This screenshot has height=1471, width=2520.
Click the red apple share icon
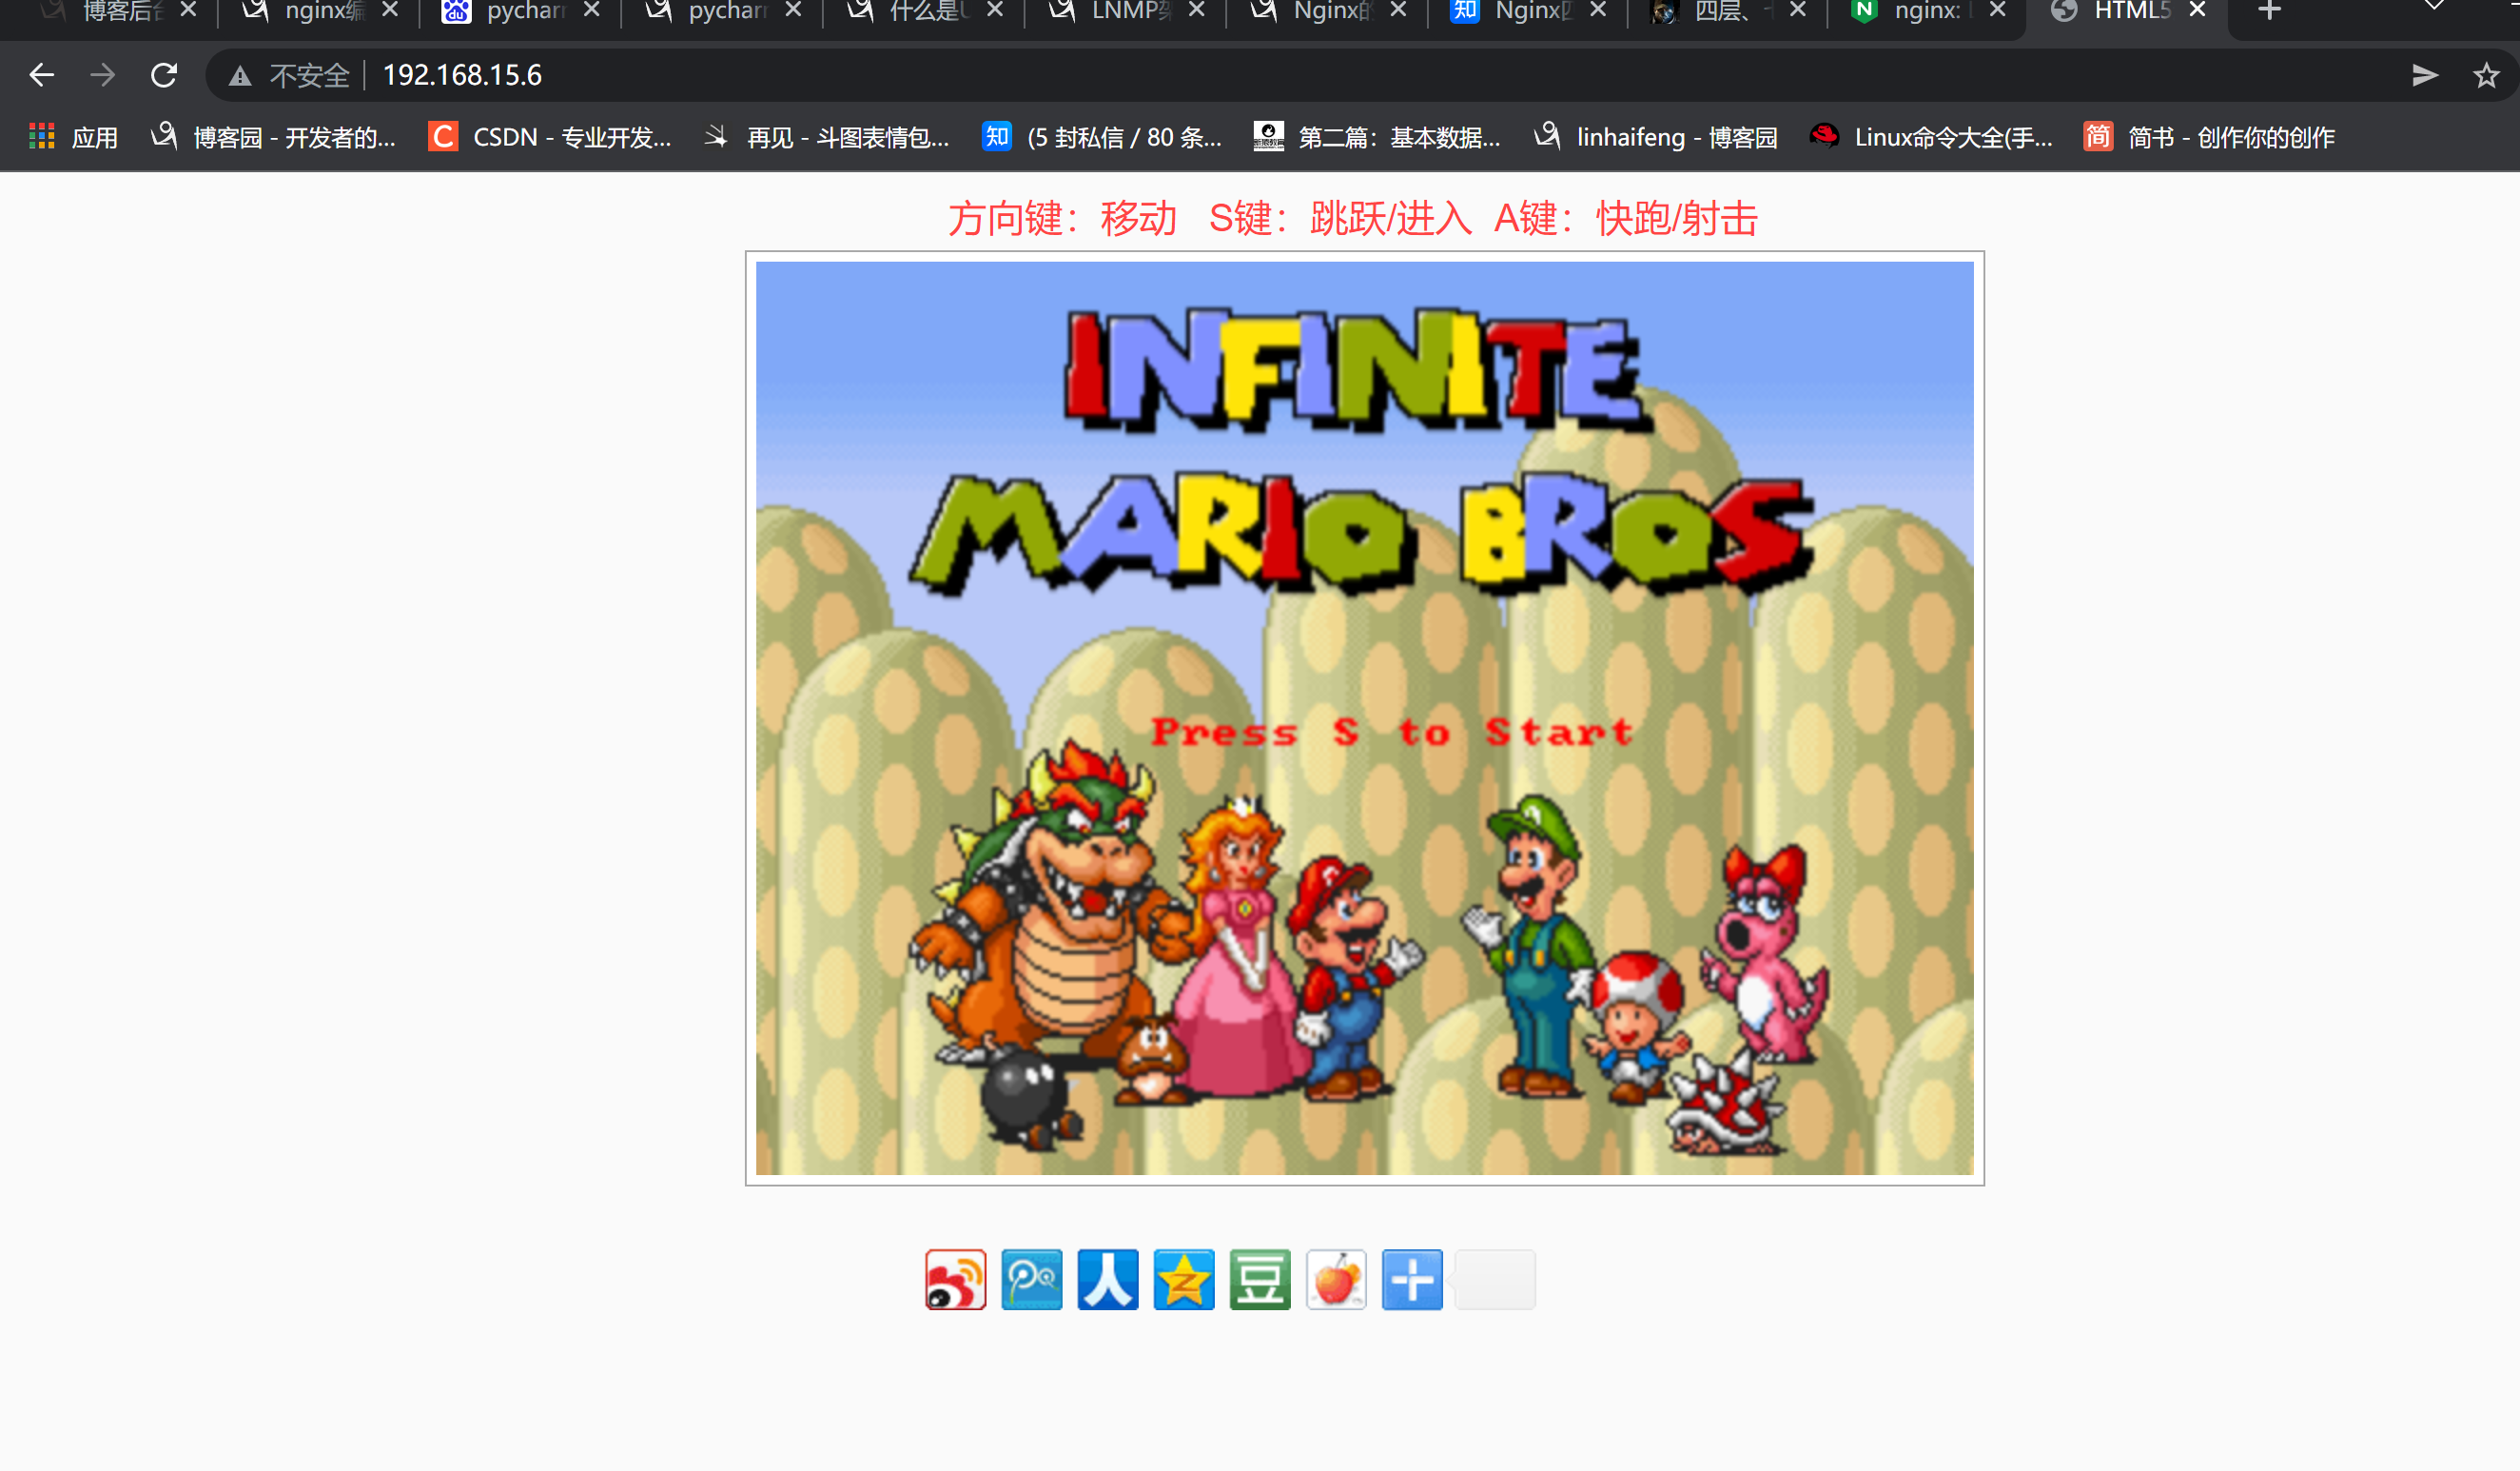[1336, 1279]
